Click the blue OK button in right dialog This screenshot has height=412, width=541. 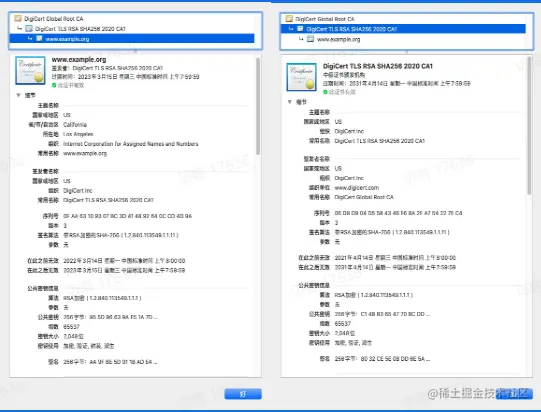(x=514, y=394)
